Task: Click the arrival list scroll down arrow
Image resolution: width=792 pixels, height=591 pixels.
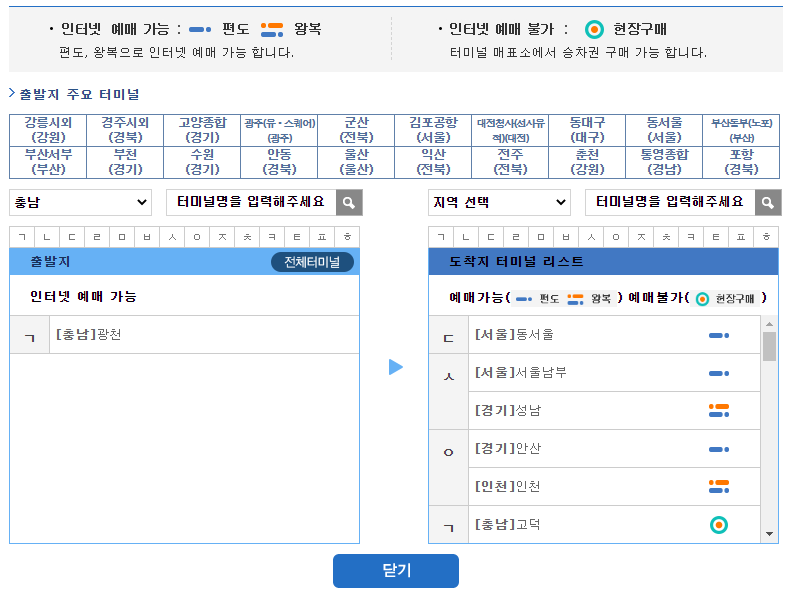Action: [769, 534]
